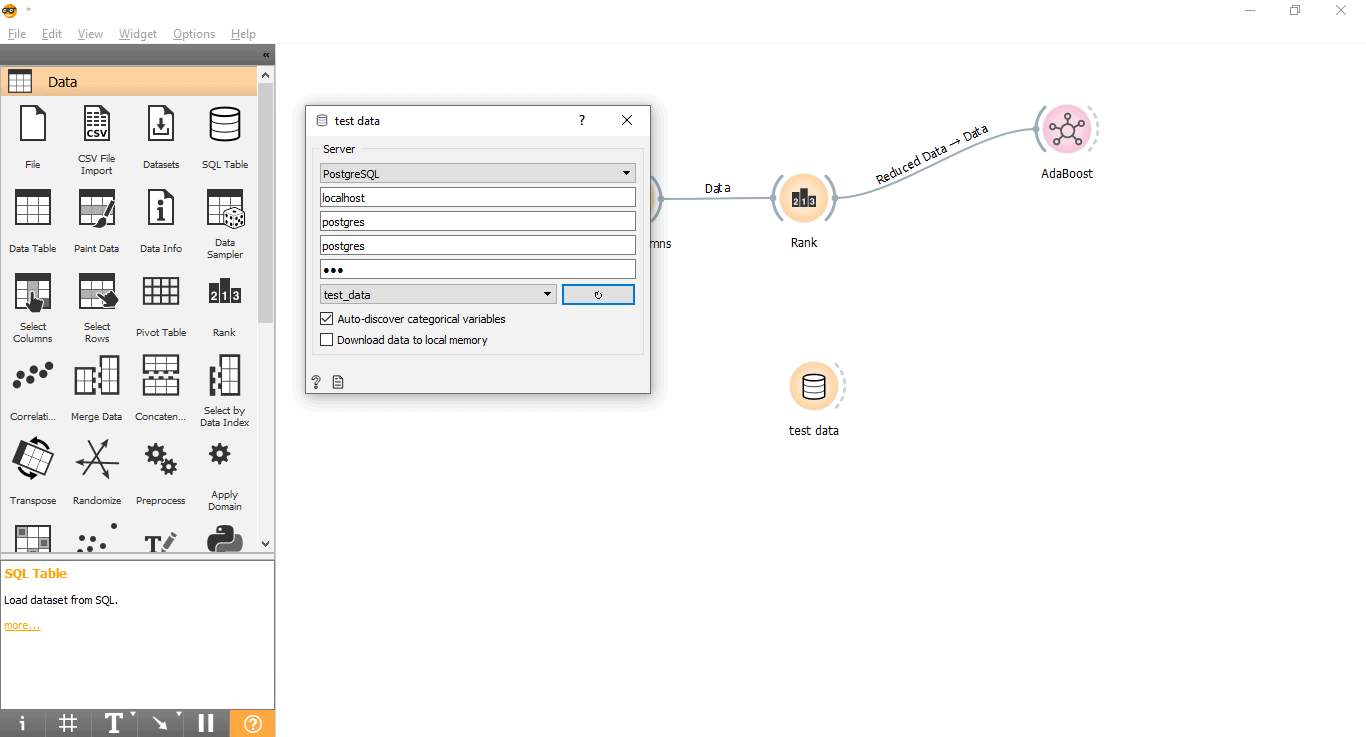Viewport: 1366px width, 737px height.
Task: Expand the test_data table dropdown
Action: pos(439,294)
